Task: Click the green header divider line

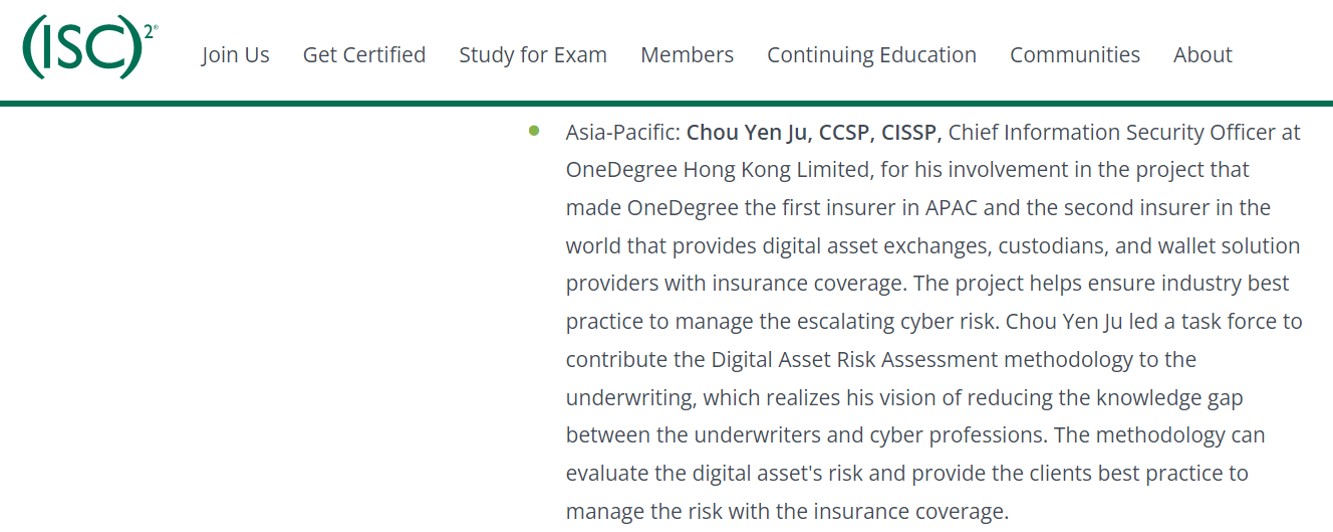Action: [666, 103]
